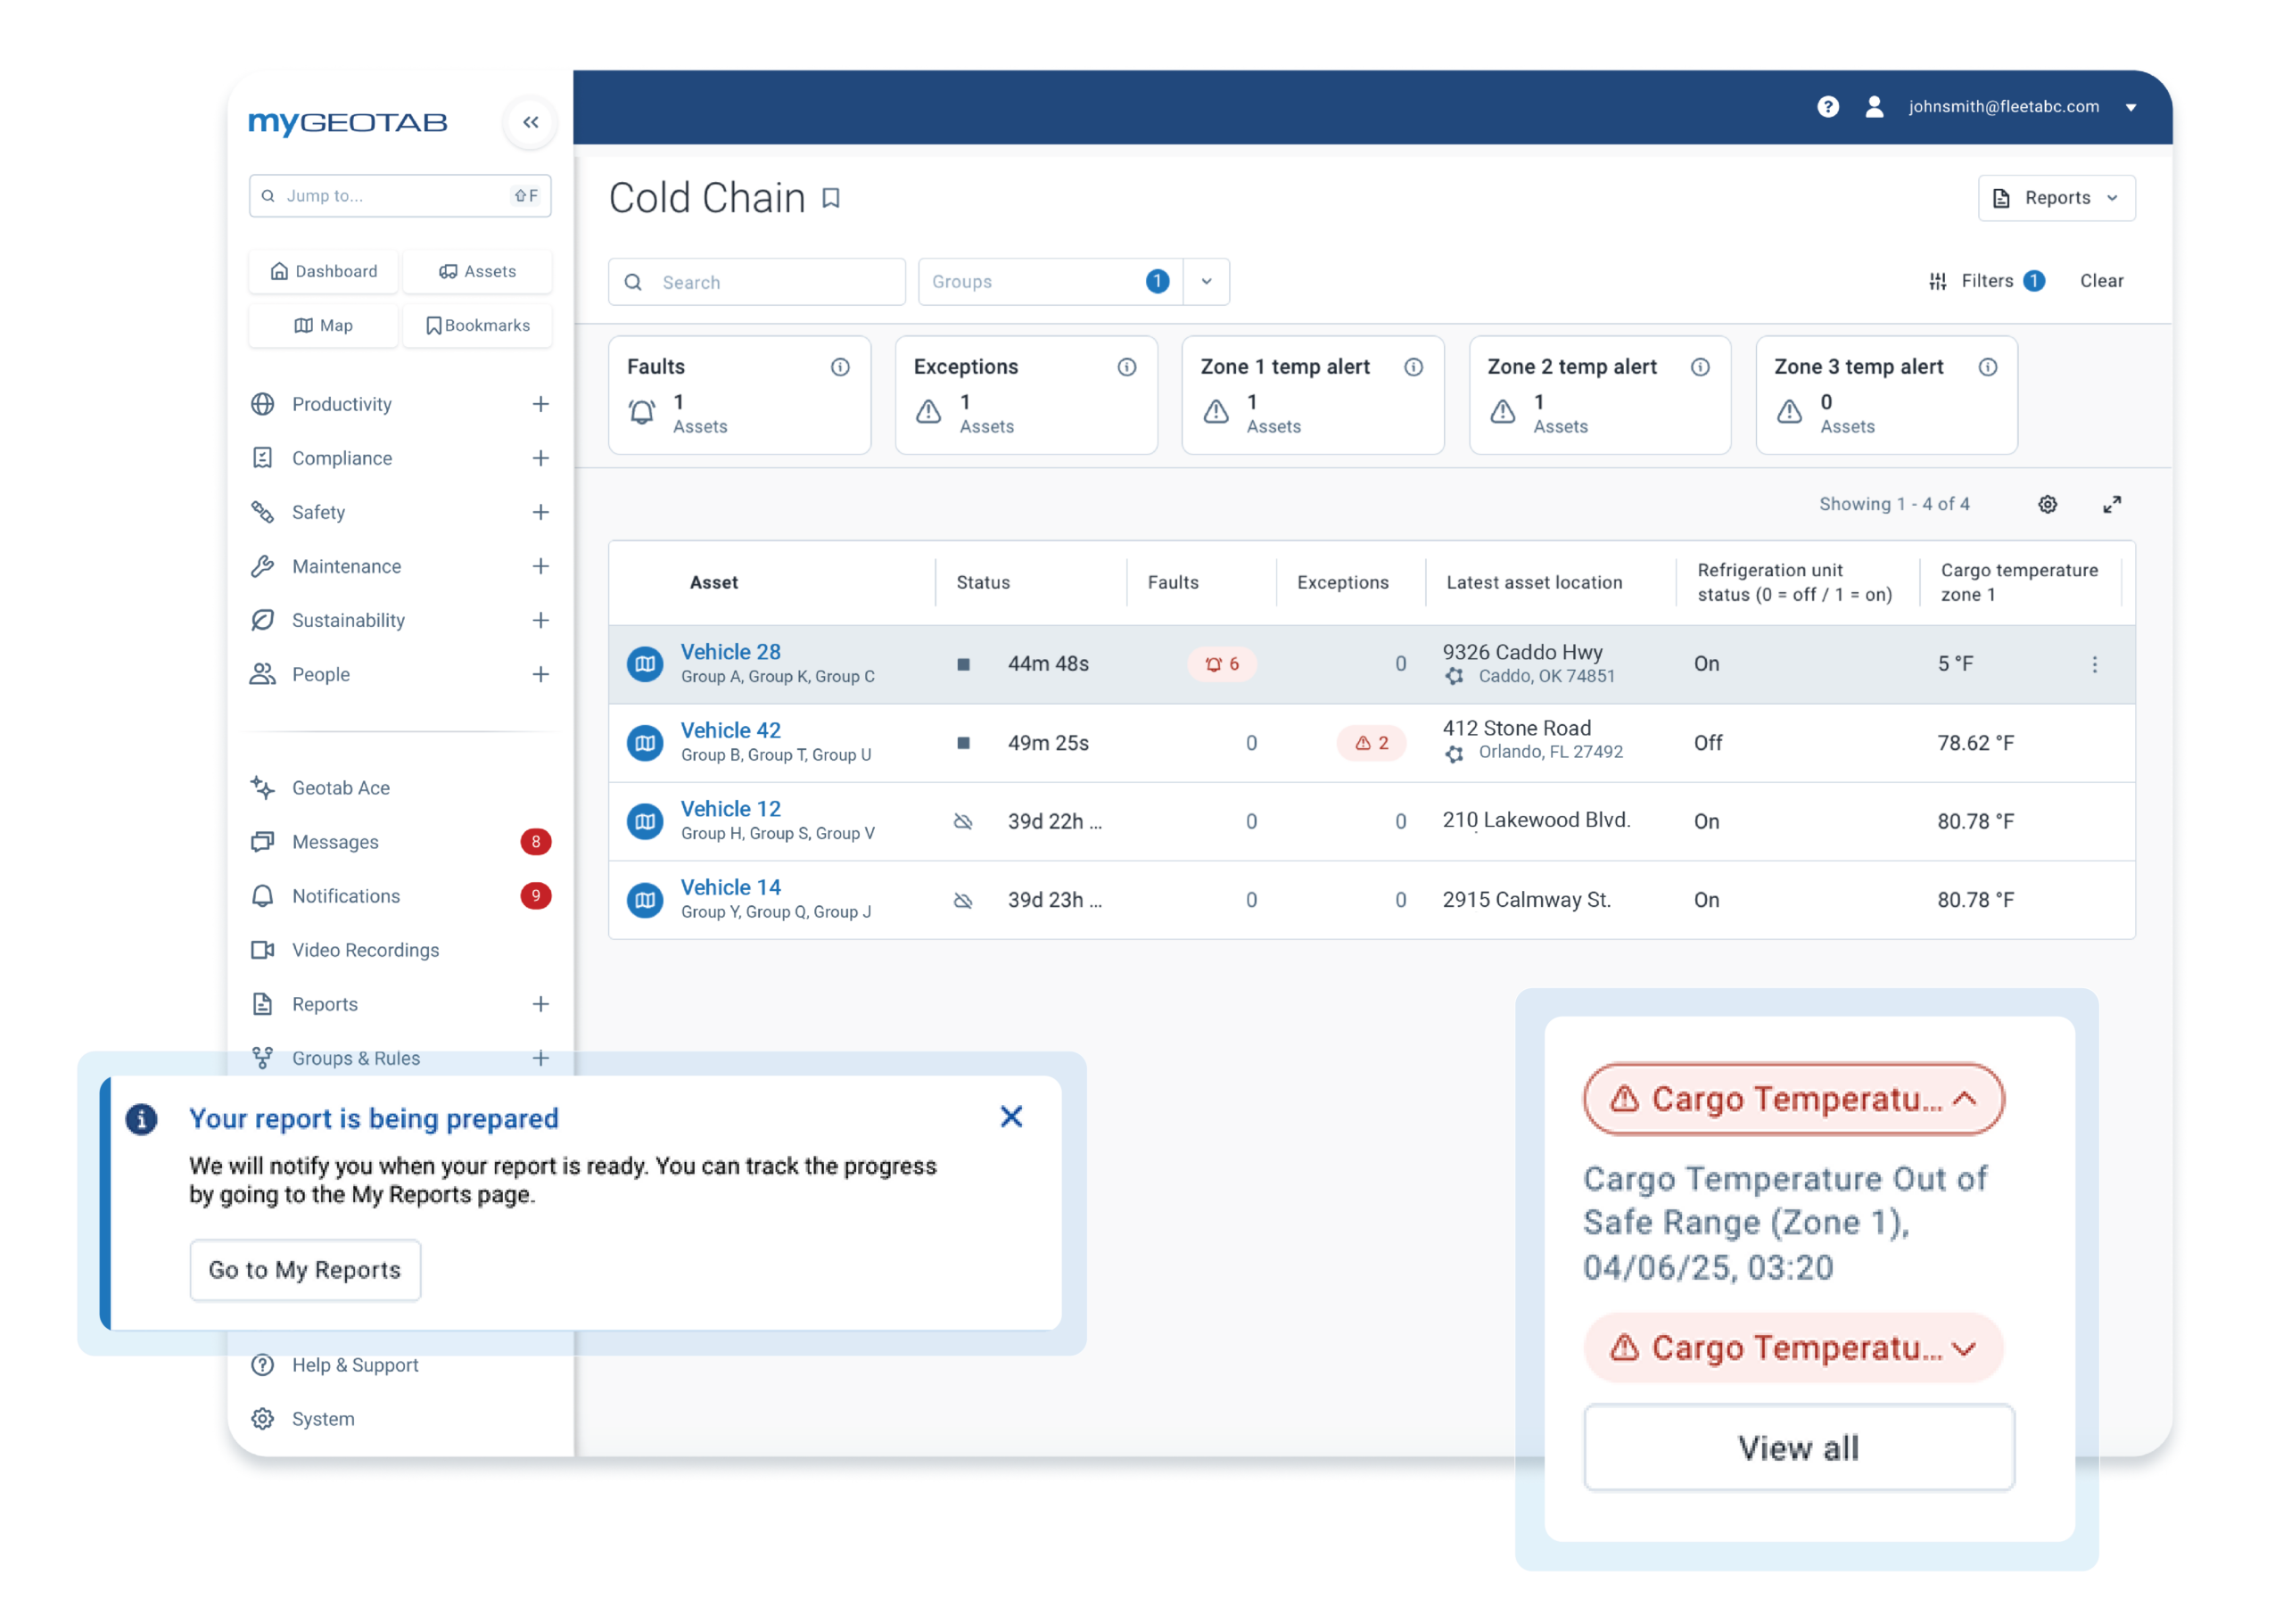Open the Filters panel
Image resolution: width=2283 pixels, height=1624 pixels.
click(x=1986, y=281)
